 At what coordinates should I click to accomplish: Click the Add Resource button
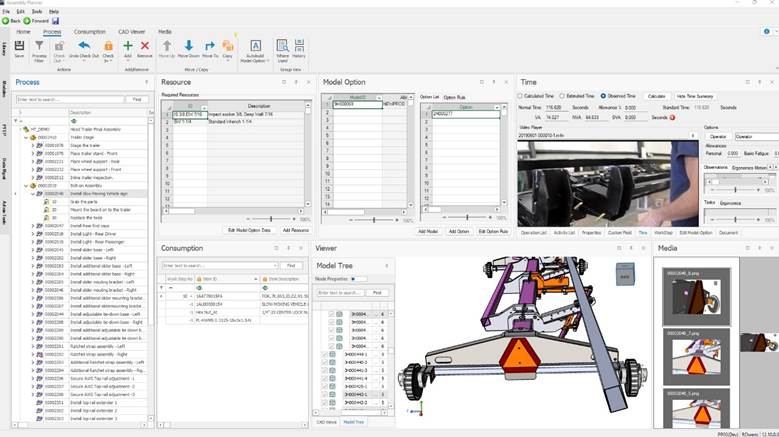(295, 230)
